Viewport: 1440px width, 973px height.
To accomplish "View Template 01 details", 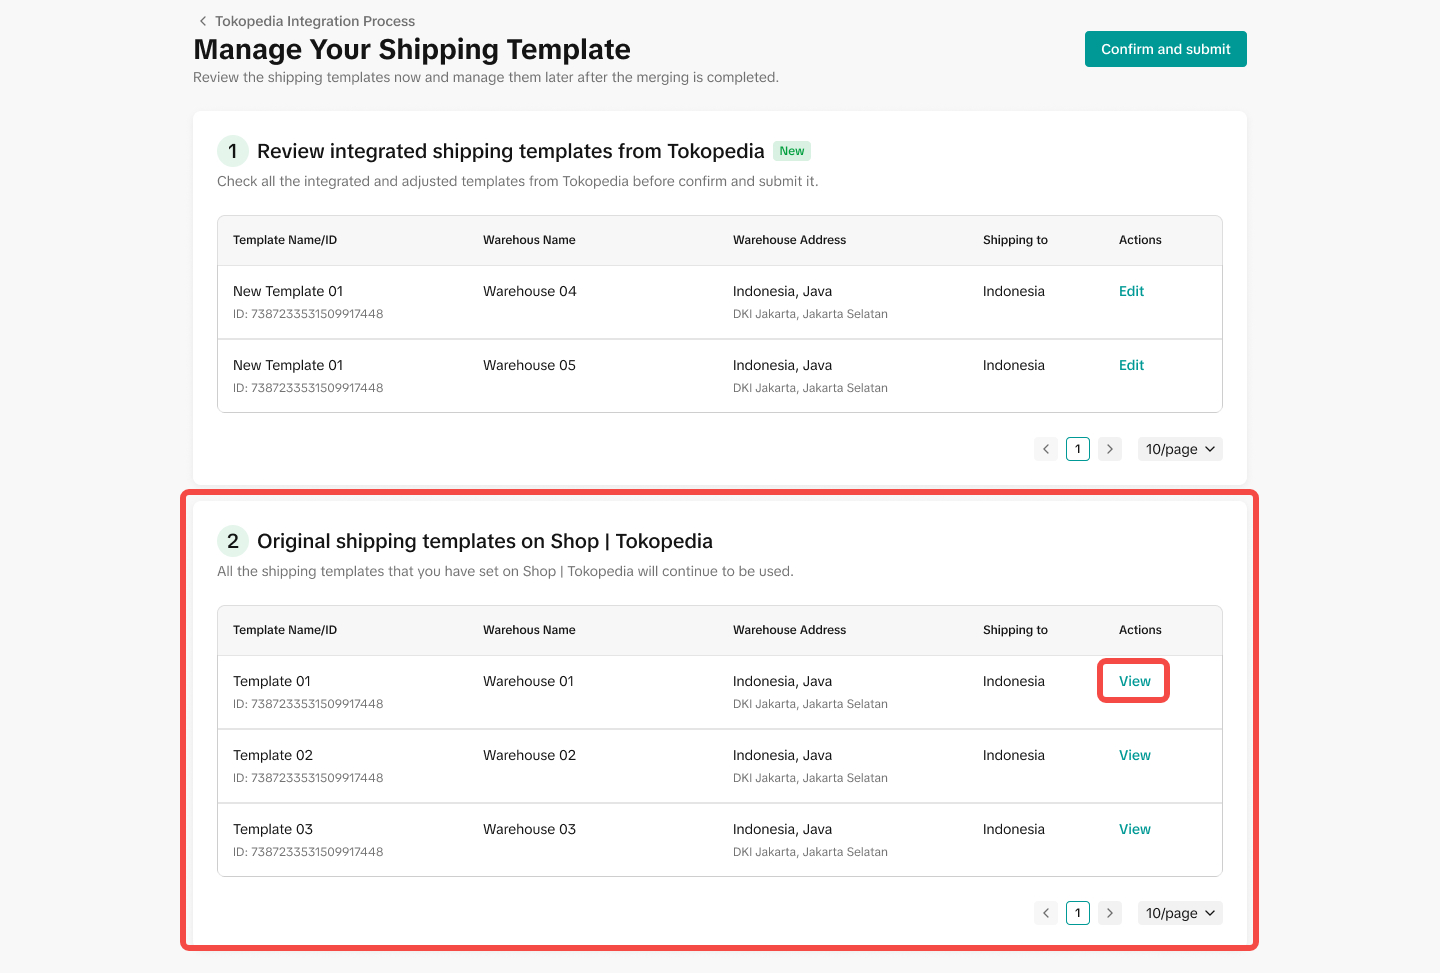I will 1134,681.
